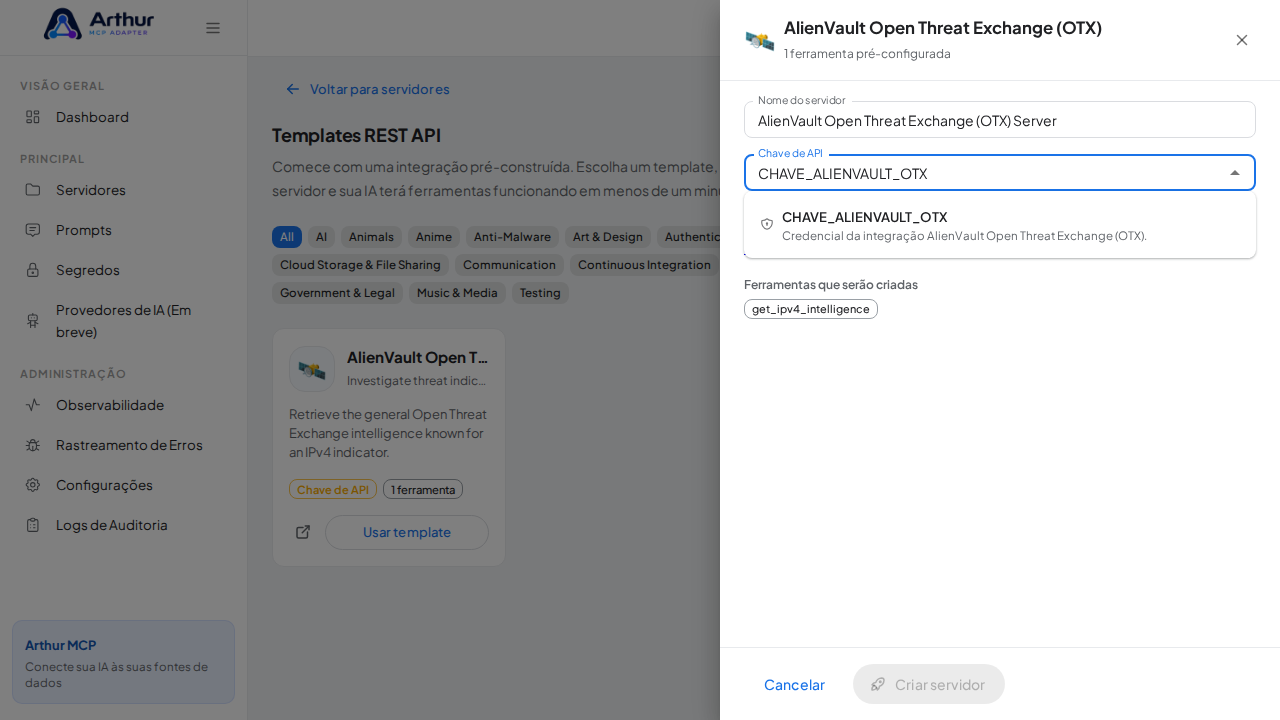The image size is (1280, 720).
Task: Edit the Nome do servidor field
Action: click(1000, 120)
